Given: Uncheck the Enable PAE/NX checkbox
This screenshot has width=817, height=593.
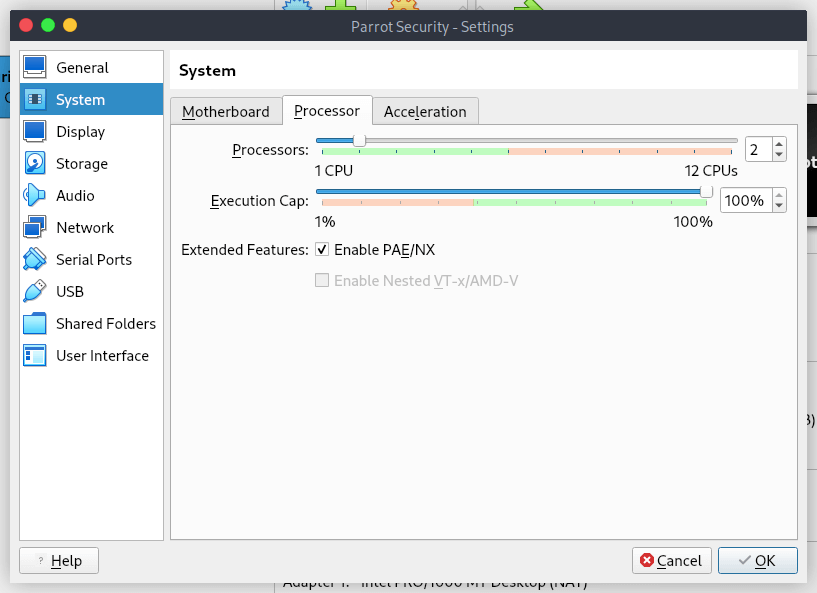Looking at the screenshot, I should pos(322,249).
